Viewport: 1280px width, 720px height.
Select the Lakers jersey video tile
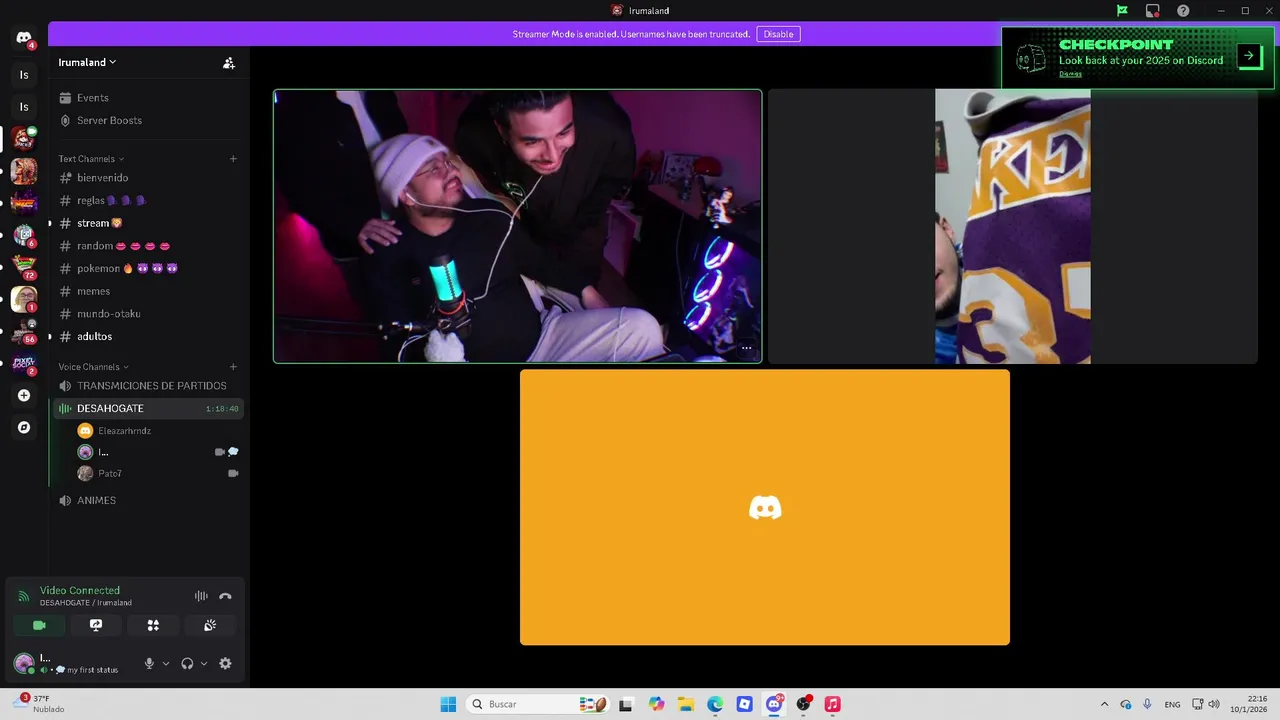(x=1012, y=226)
